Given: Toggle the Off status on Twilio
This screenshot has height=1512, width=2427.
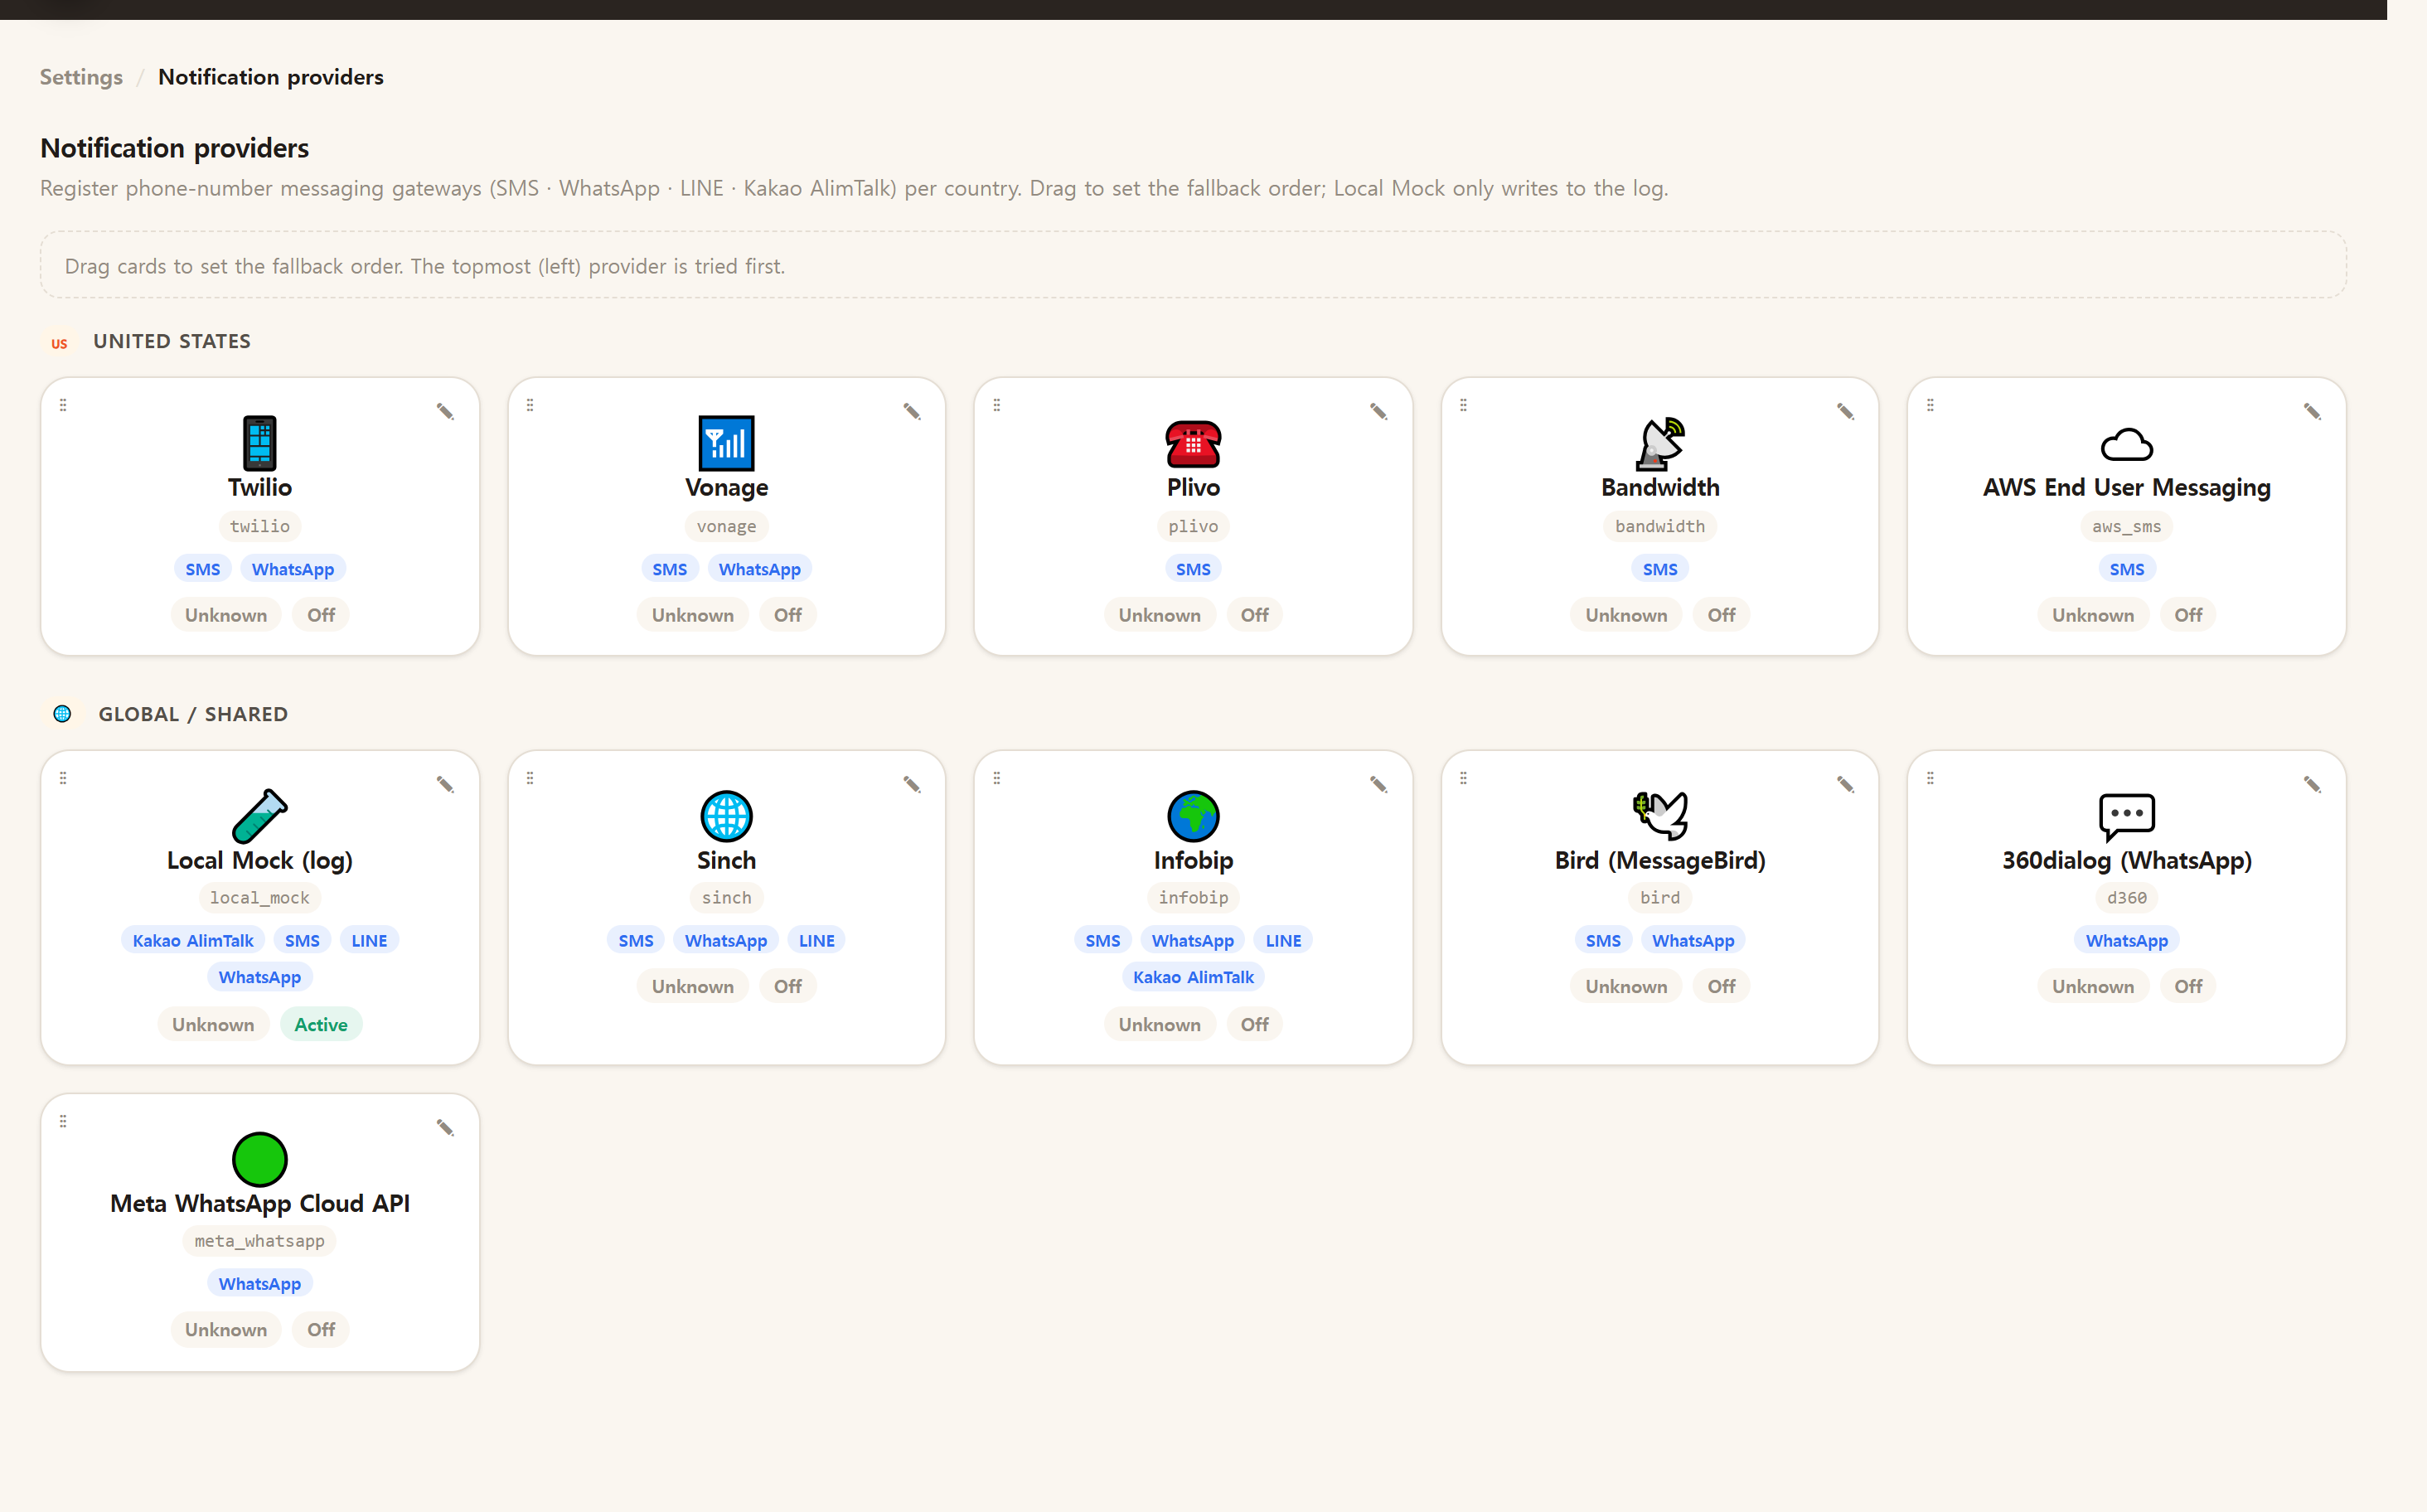Looking at the screenshot, I should (x=321, y=615).
